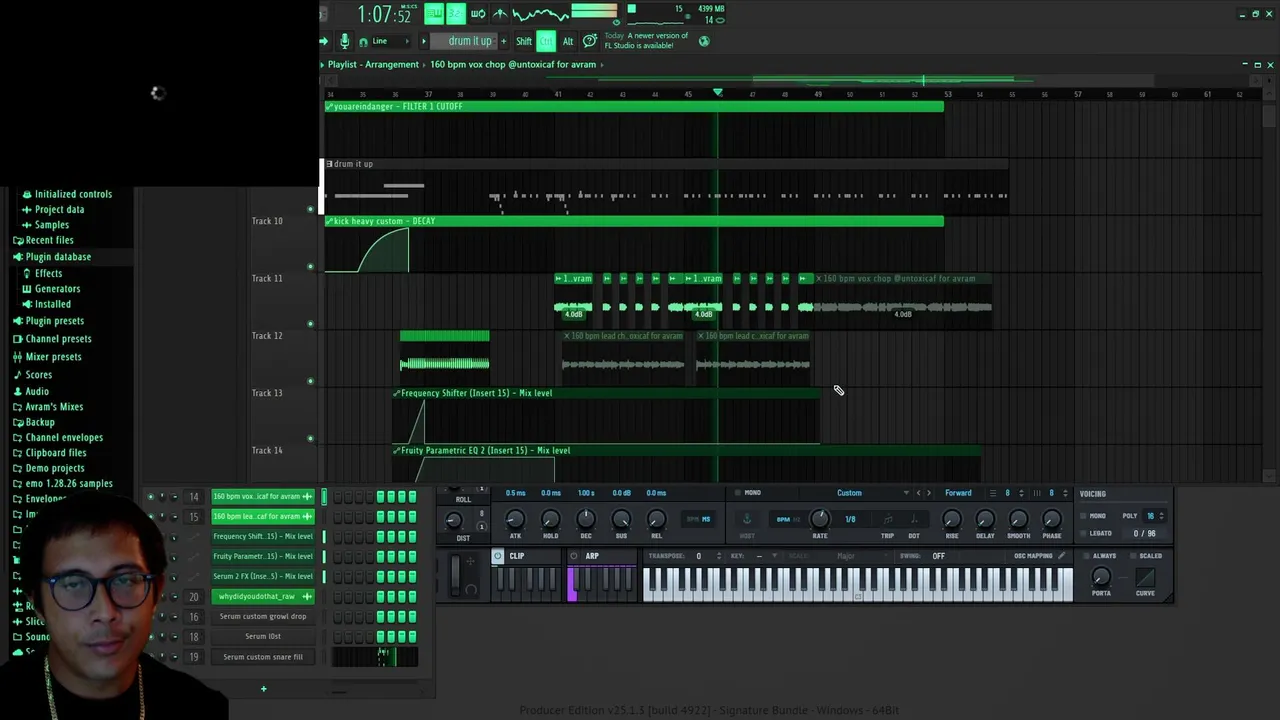Click Plugin database folder icon
The image size is (1280, 720).
(18, 257)
